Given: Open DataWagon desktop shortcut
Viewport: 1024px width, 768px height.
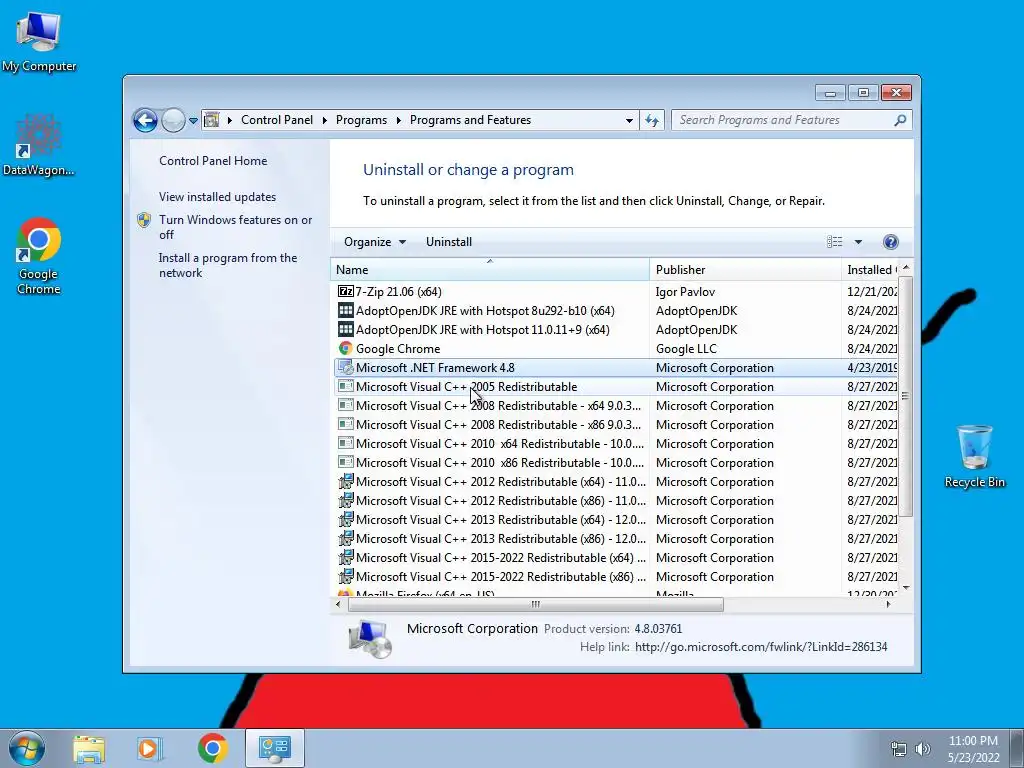Looking at the screenshot, I should pyautogui.click(x=39, y=145).
